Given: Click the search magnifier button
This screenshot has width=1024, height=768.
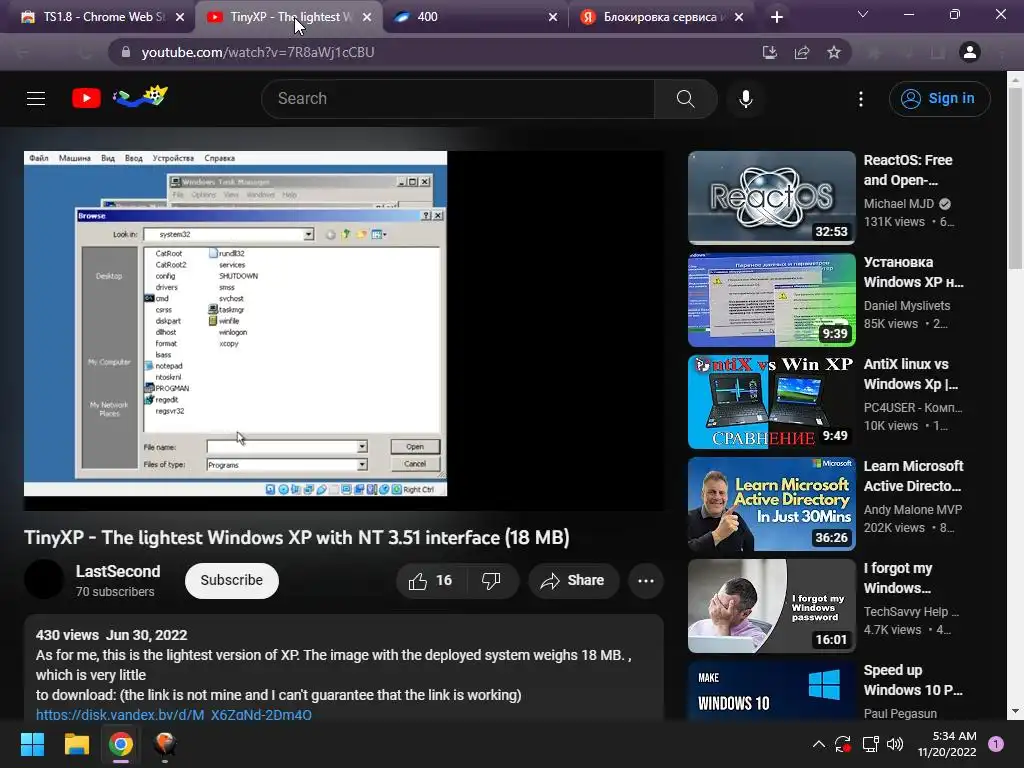Looking at the screenshot, I should pos(685,99).
